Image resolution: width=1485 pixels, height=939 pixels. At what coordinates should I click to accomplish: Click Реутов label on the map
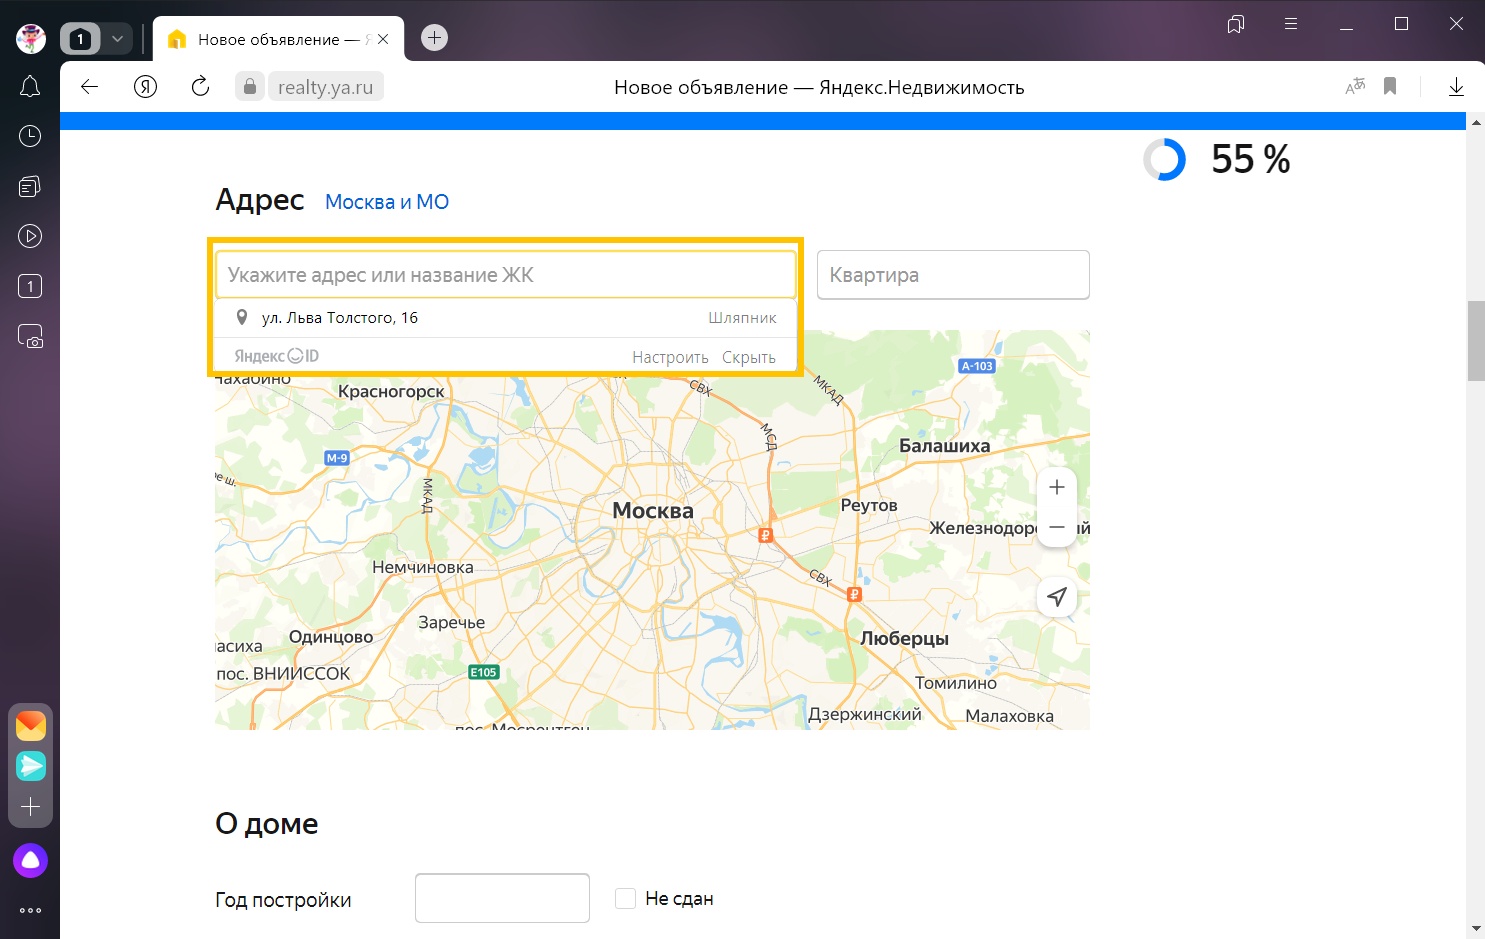pyautogui.click(x=869, y=505)
